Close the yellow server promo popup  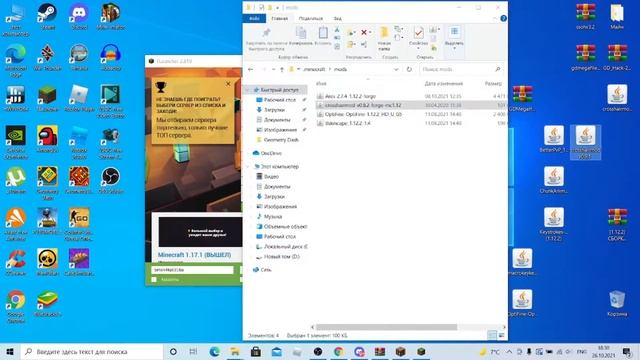[x=228, y=84]
